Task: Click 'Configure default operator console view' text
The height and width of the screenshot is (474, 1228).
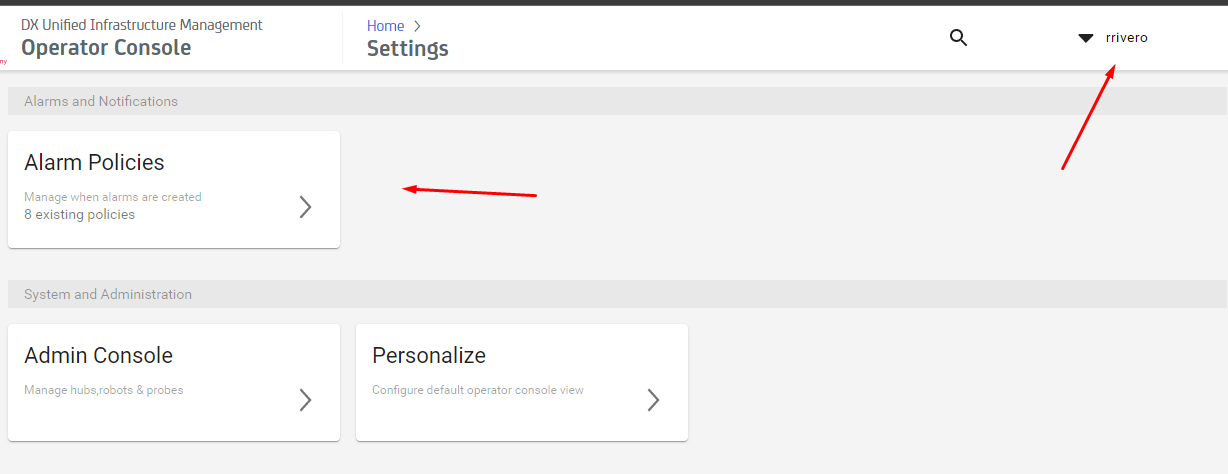Action: [x=478, y=390]
